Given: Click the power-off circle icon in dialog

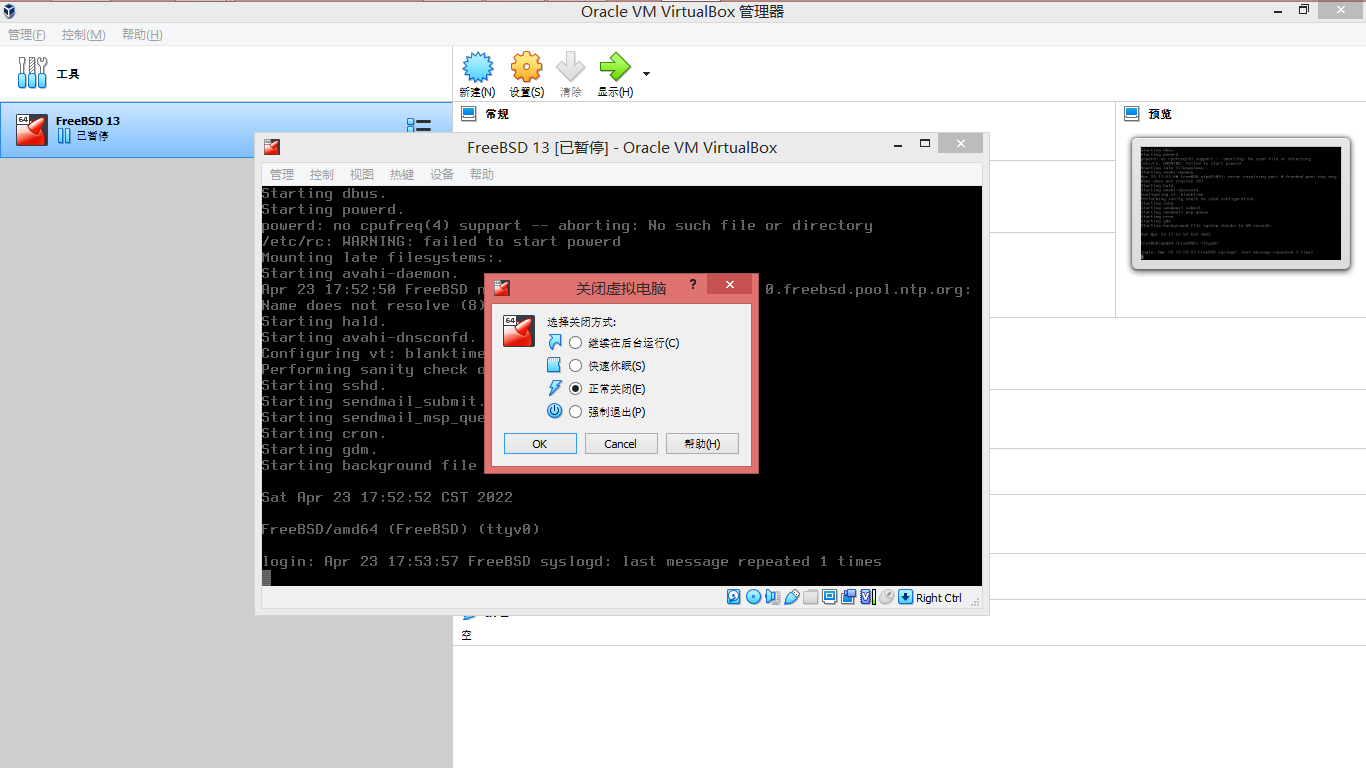Looking at the screenshot, I should click(555, 411).
